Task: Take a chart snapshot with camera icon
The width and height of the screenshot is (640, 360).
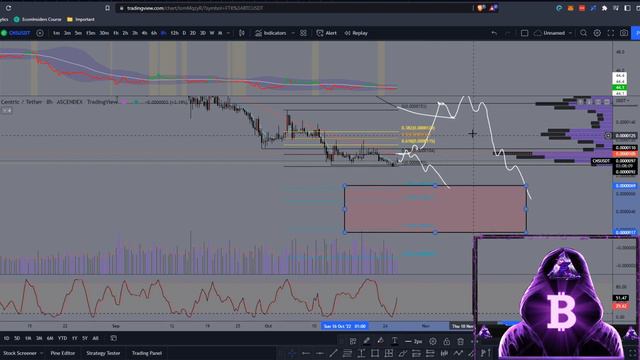Action: pos(624,33)
